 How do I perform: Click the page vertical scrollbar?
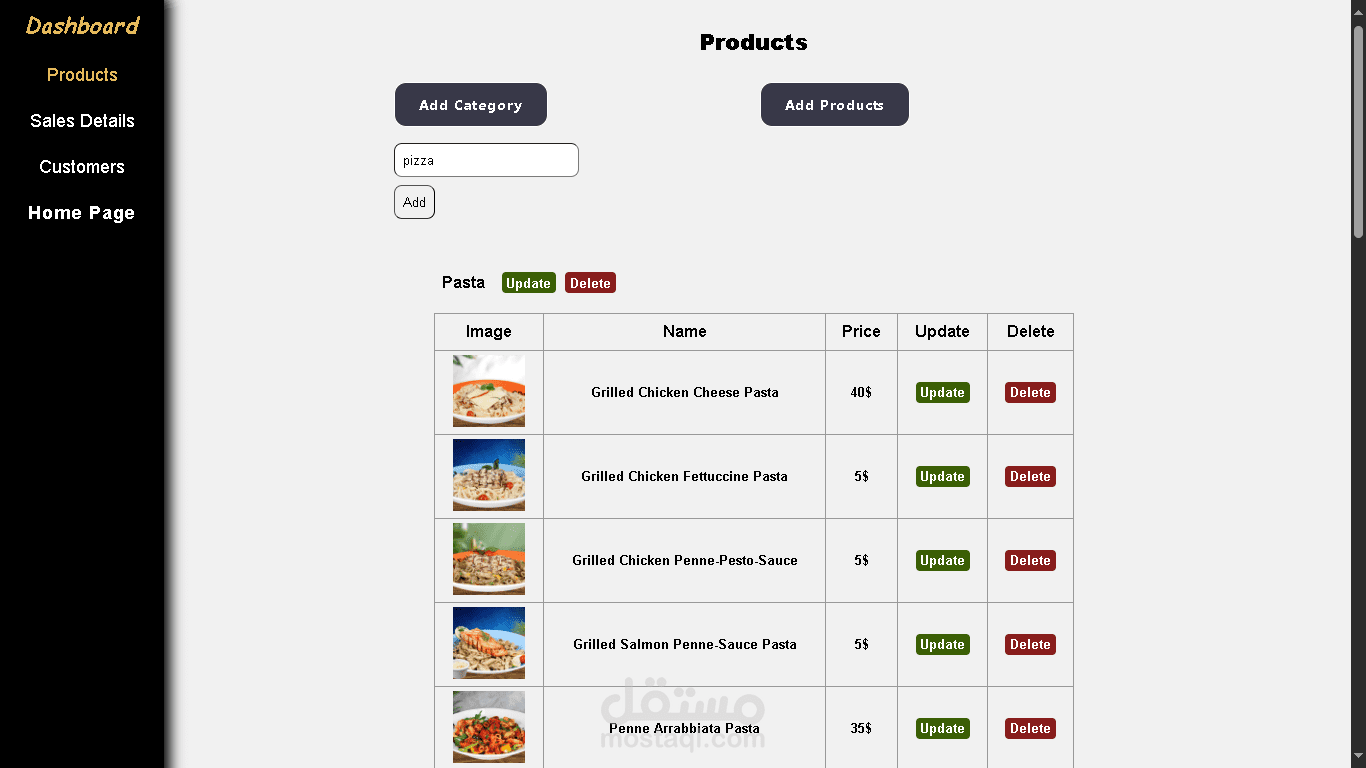pos(1358,130)
